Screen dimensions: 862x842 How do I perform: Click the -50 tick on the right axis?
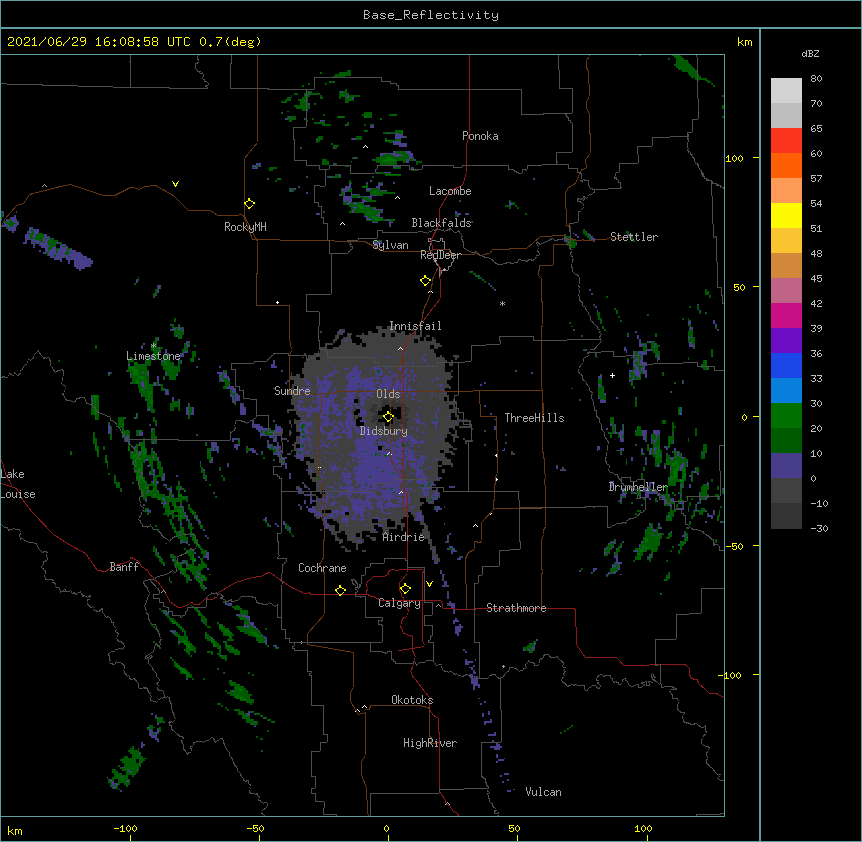(x=734, y=546)
